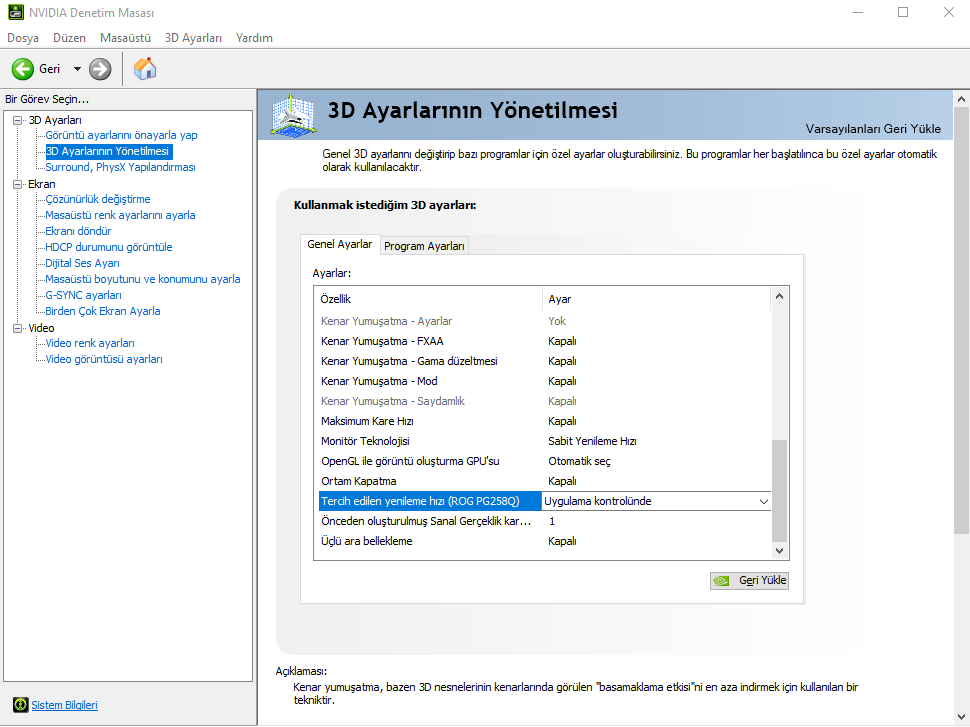The width and height of the screenshot is (970, 727).
Task: Open Video renk ayarları
Action: pos(90,343)
